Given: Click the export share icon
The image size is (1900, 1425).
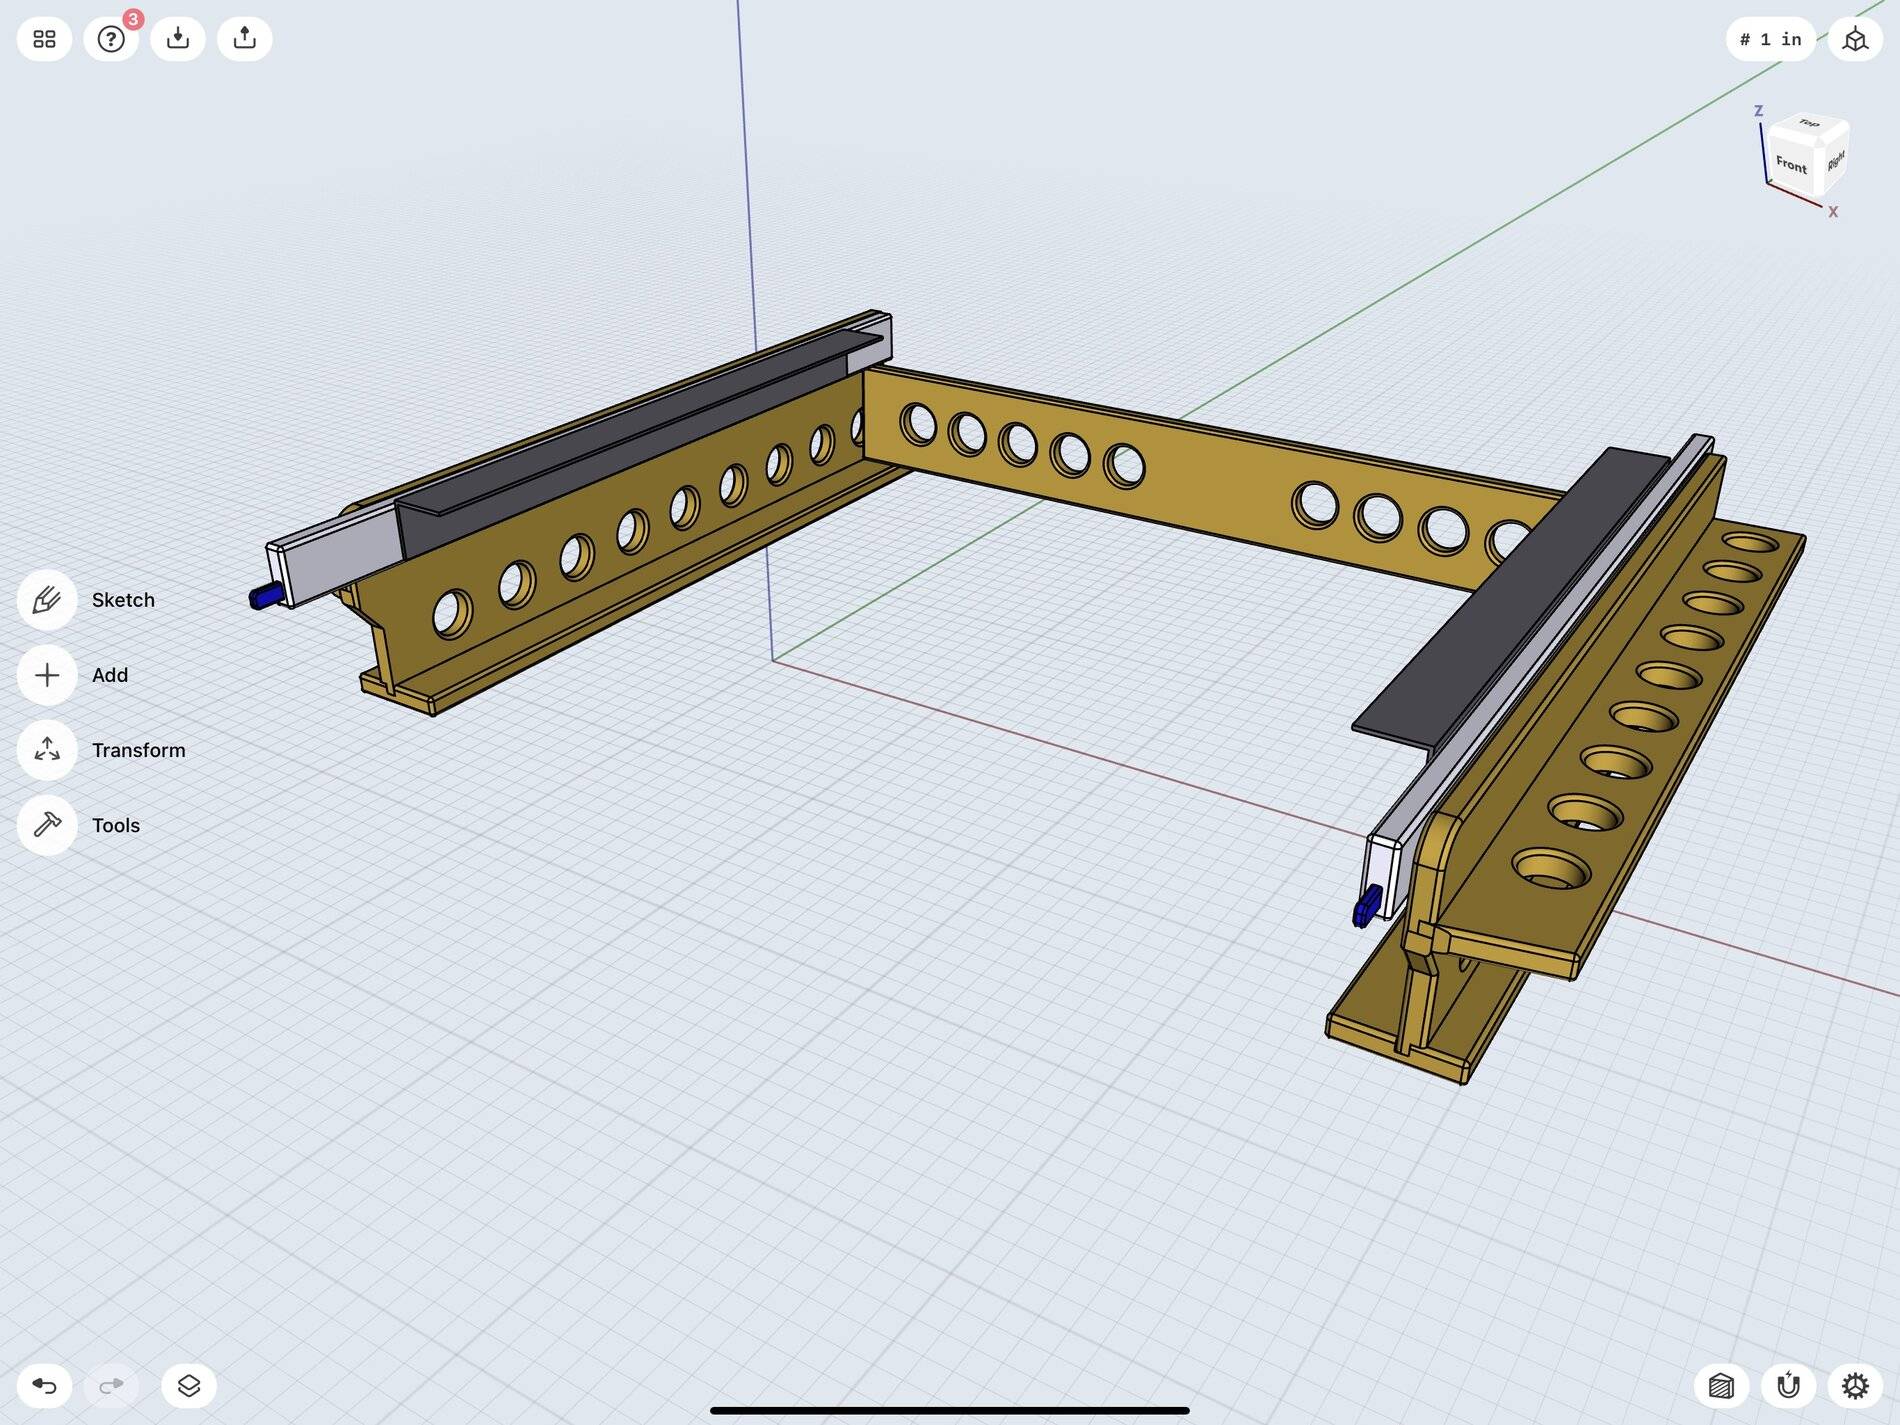Looking at the screenshot, I should [245, 39].
